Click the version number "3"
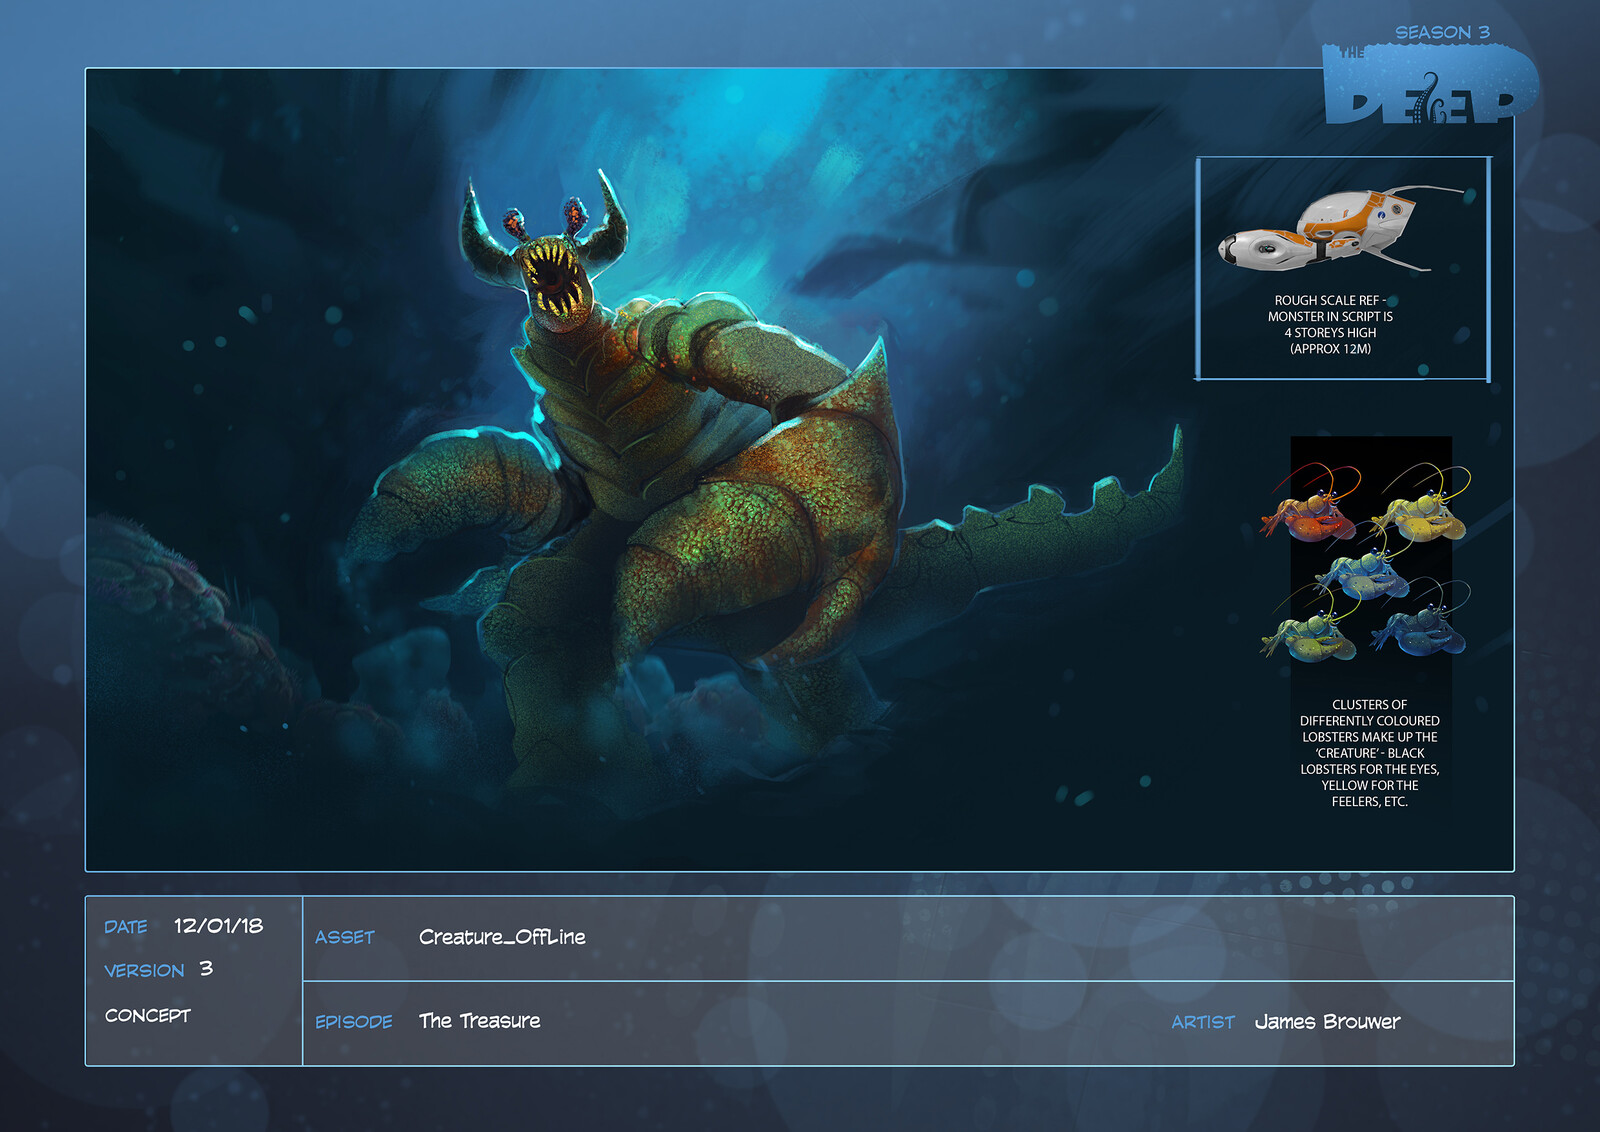Screen dimensions: 1600x1132 pos(206,968)
